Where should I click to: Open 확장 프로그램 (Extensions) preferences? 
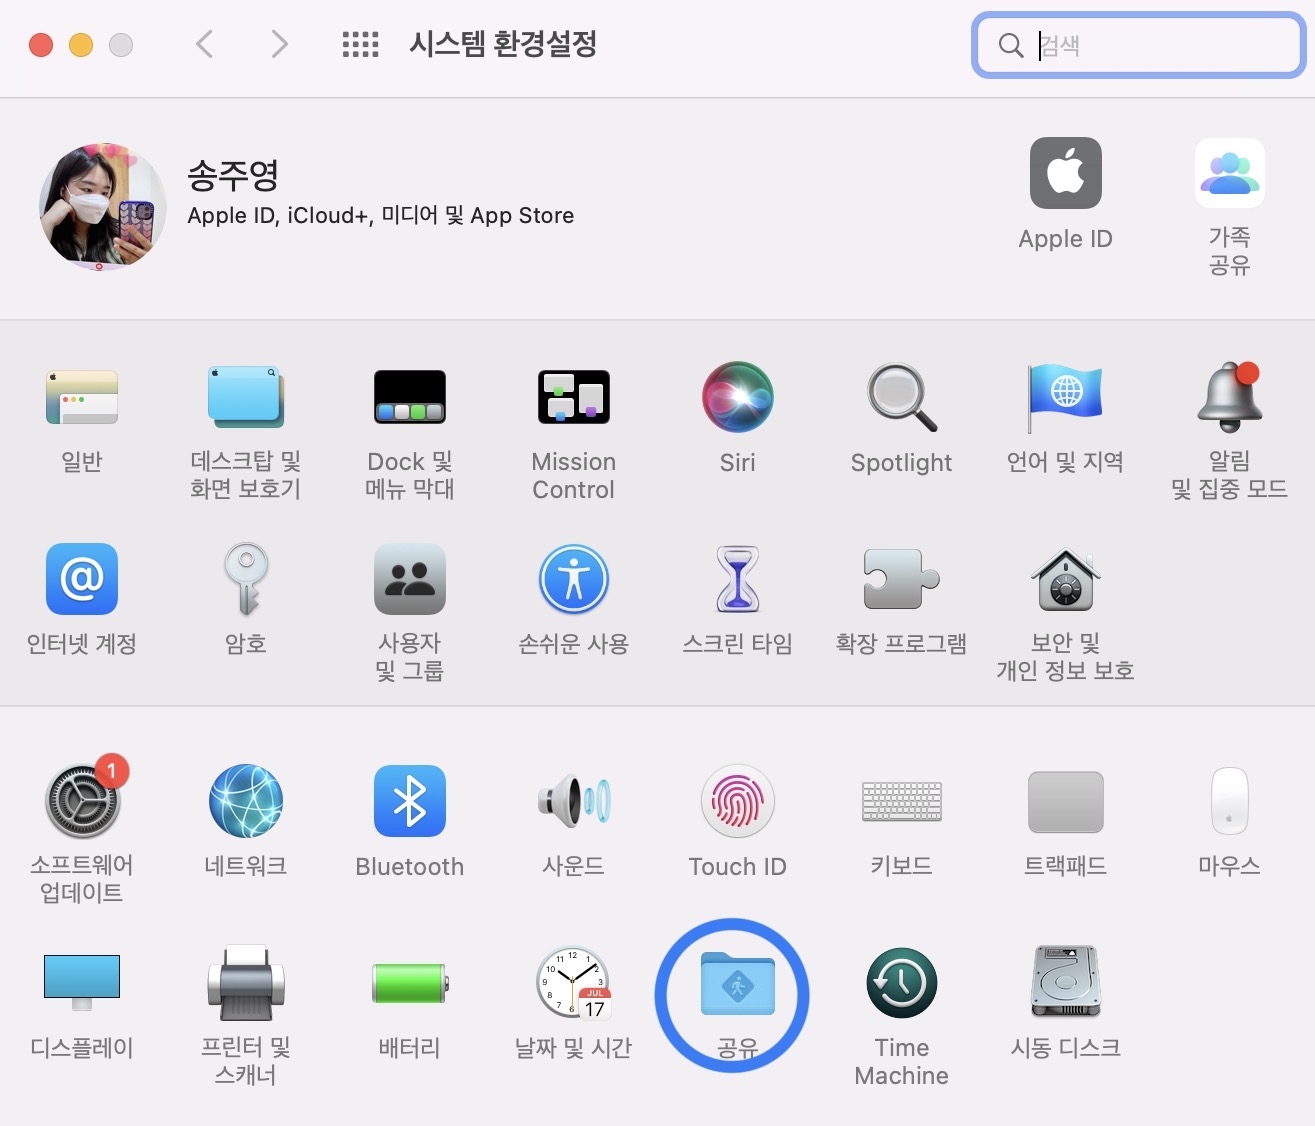[x=902, y=579]
